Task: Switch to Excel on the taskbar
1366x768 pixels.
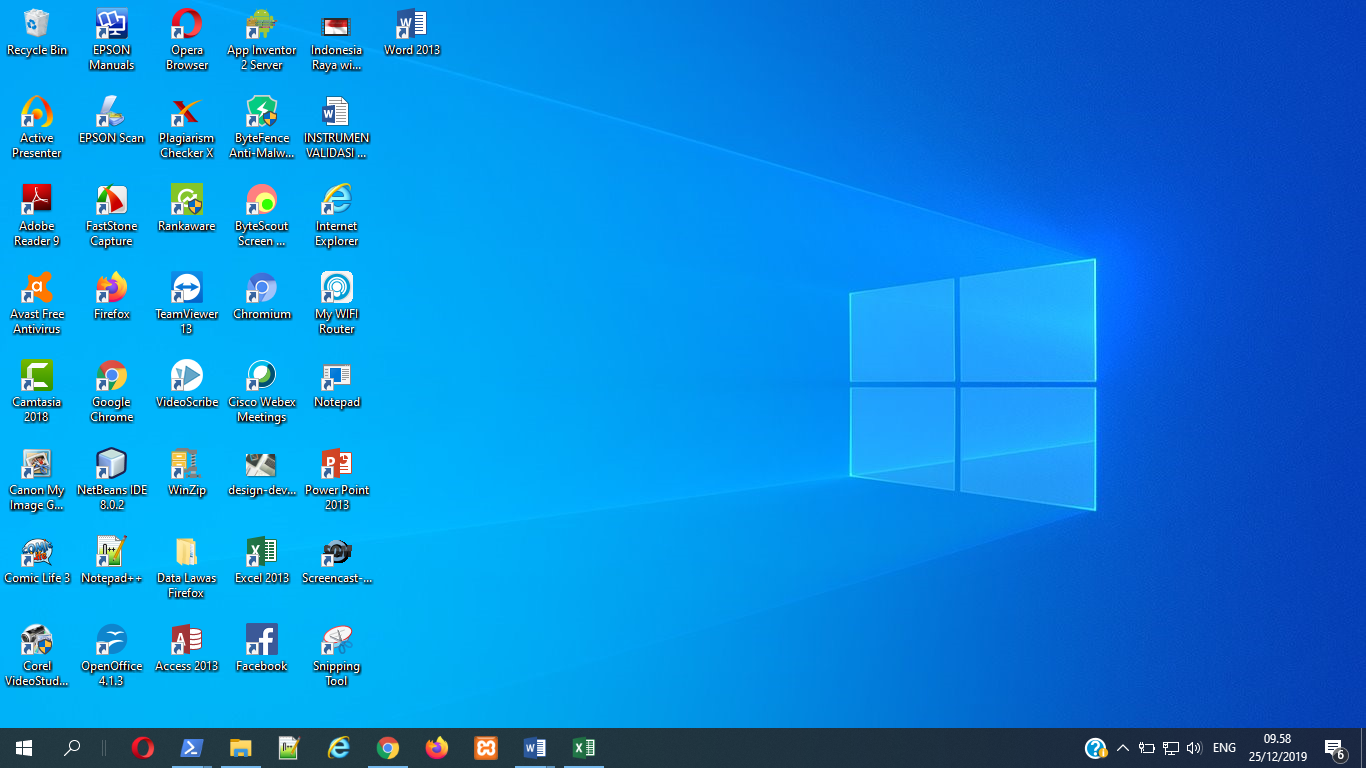Action: click(x=584, y=748)
